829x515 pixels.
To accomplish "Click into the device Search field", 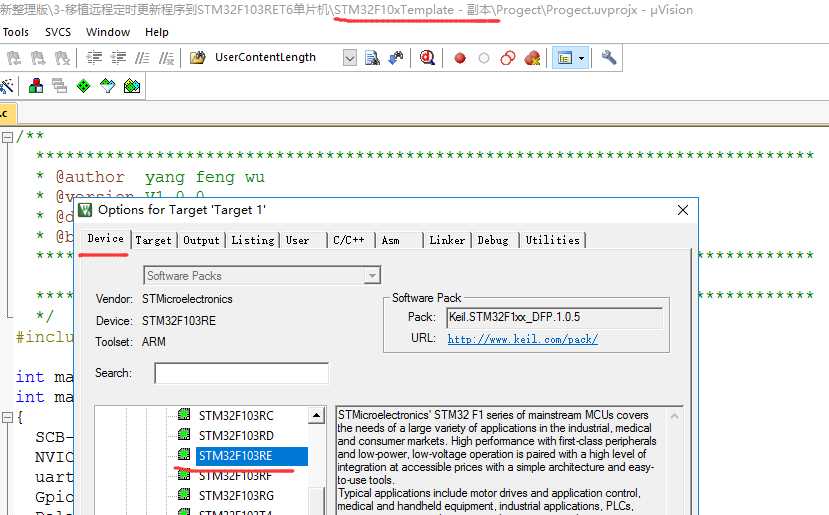I will click(x=241, y=373).
